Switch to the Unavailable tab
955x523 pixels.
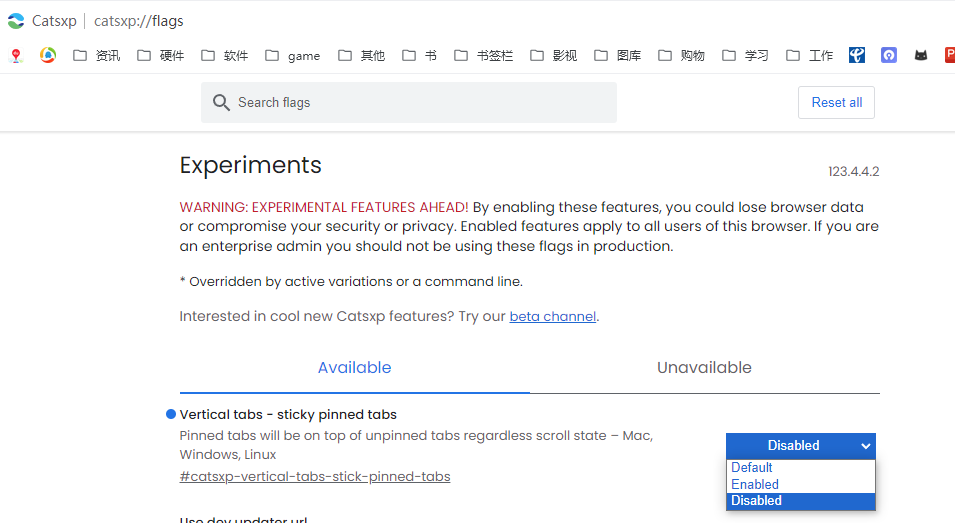tap(704, 367)
